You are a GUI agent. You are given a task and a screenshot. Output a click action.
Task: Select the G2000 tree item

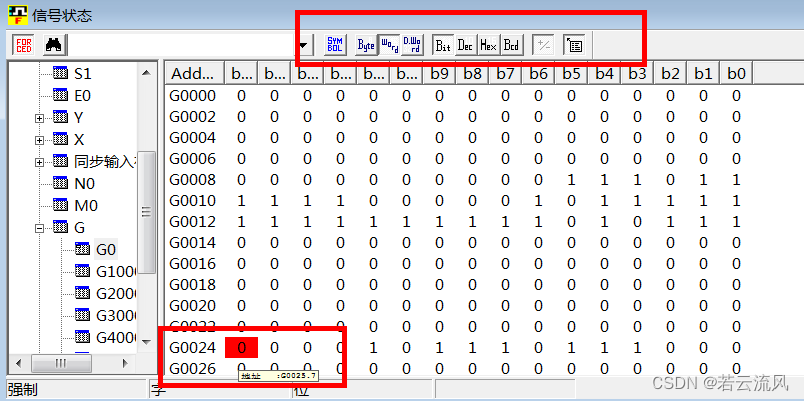click(116, 293)
